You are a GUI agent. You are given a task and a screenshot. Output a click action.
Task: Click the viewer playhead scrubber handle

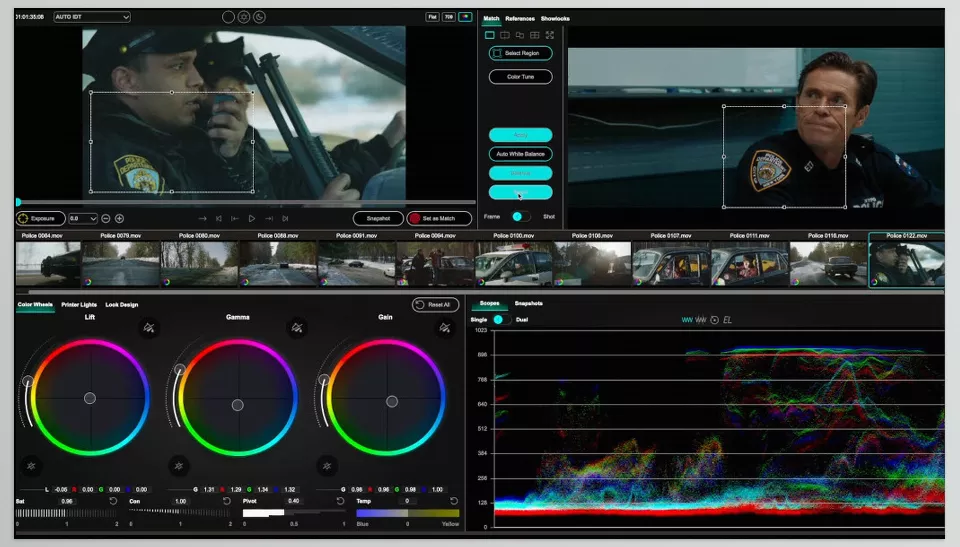tap(18, 202)
